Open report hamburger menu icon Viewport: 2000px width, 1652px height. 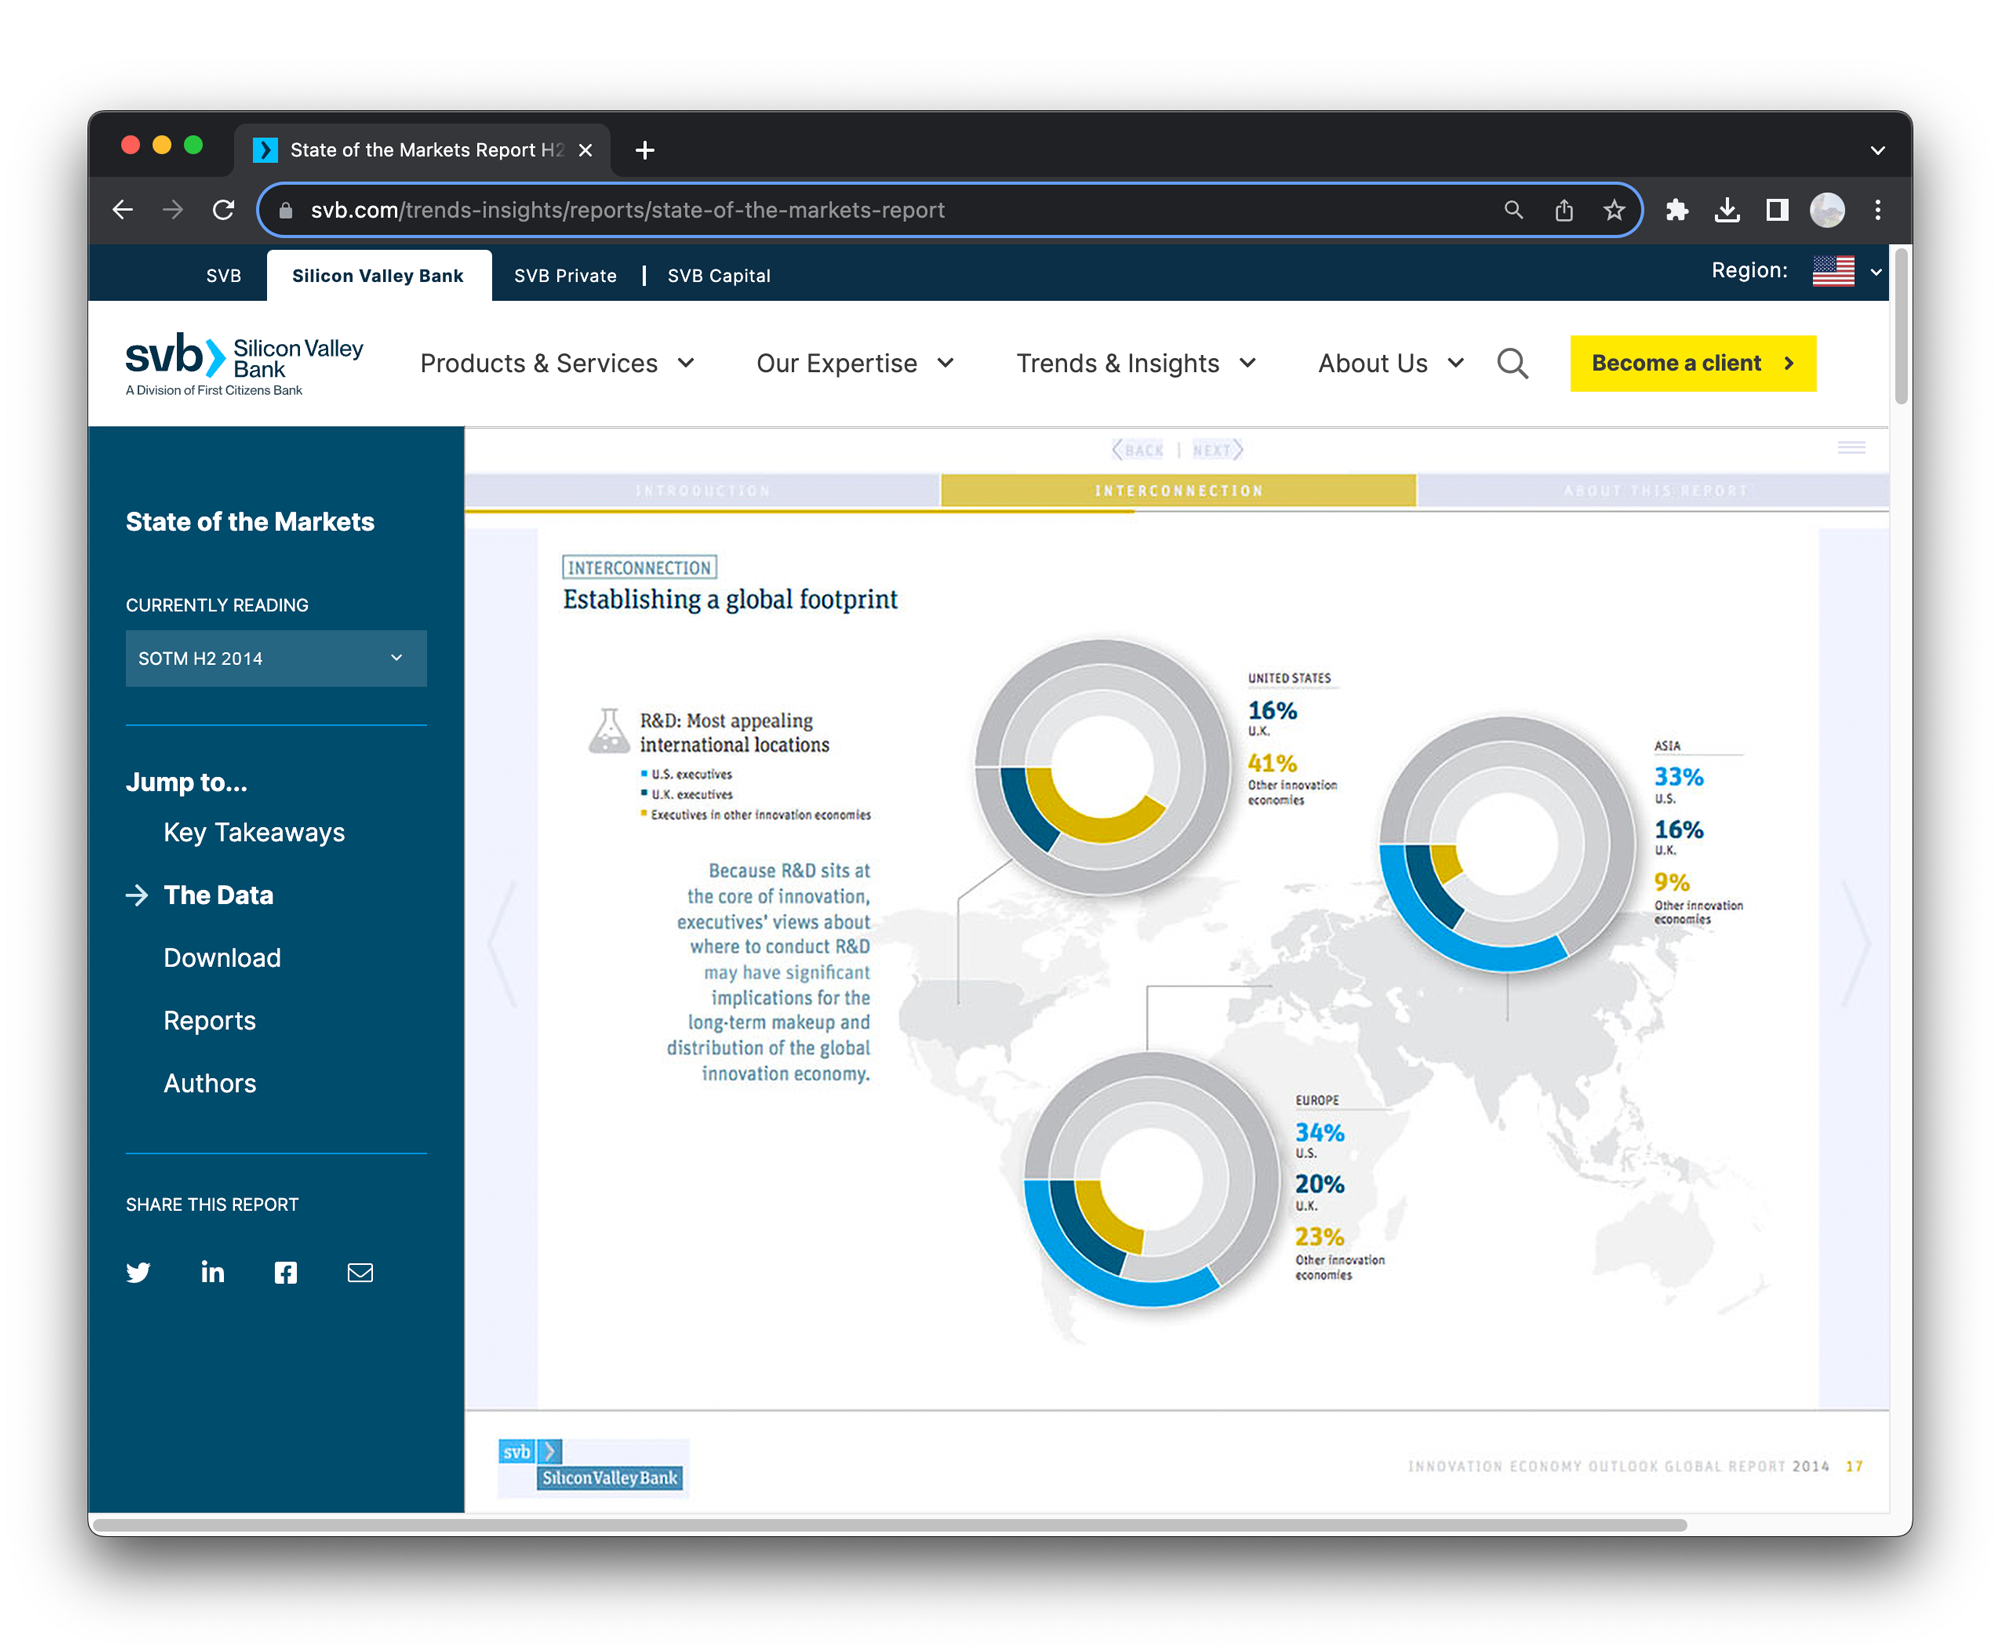click(1850, 448)
